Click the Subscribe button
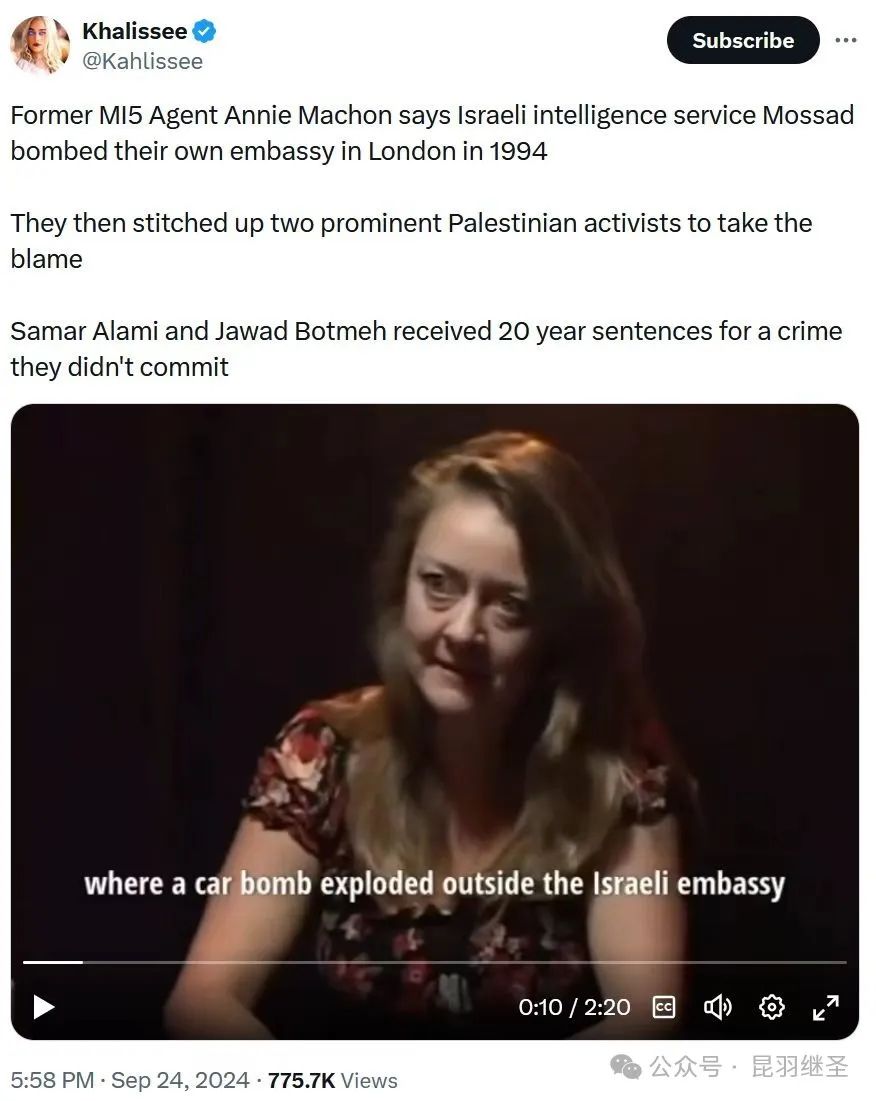Screen dimensions: 876x1101 [x=743, y=40]
